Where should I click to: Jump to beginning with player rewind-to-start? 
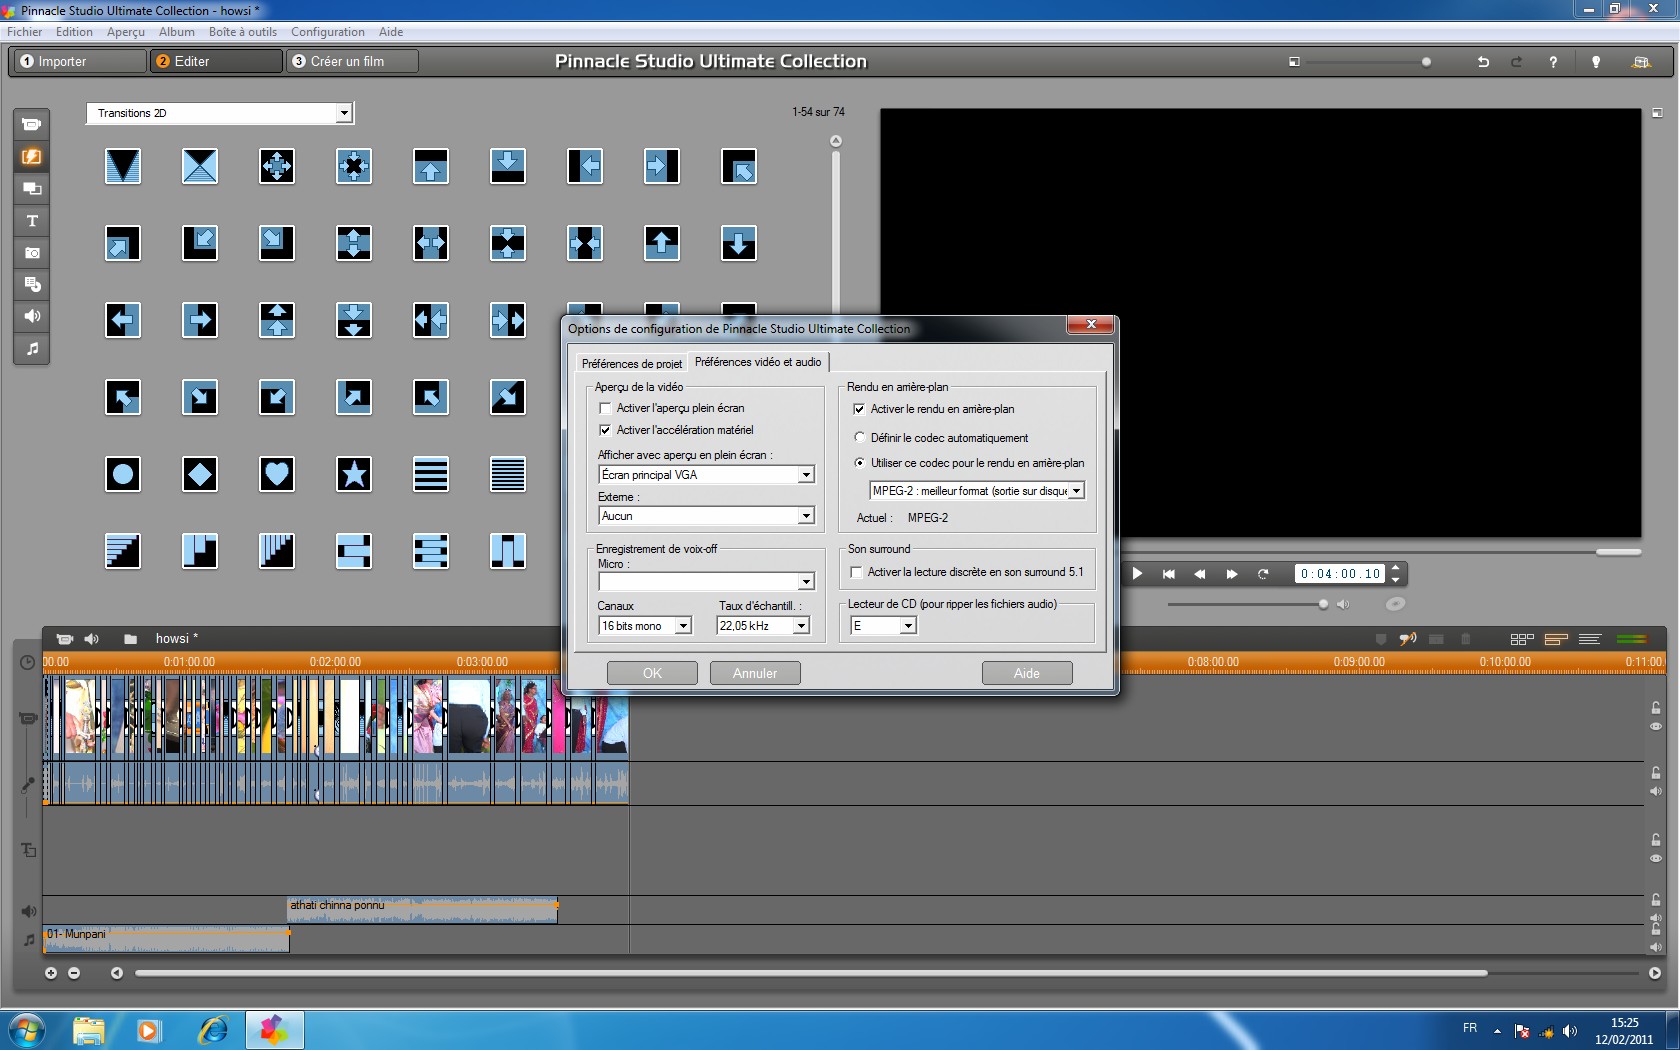point(1168,574)
